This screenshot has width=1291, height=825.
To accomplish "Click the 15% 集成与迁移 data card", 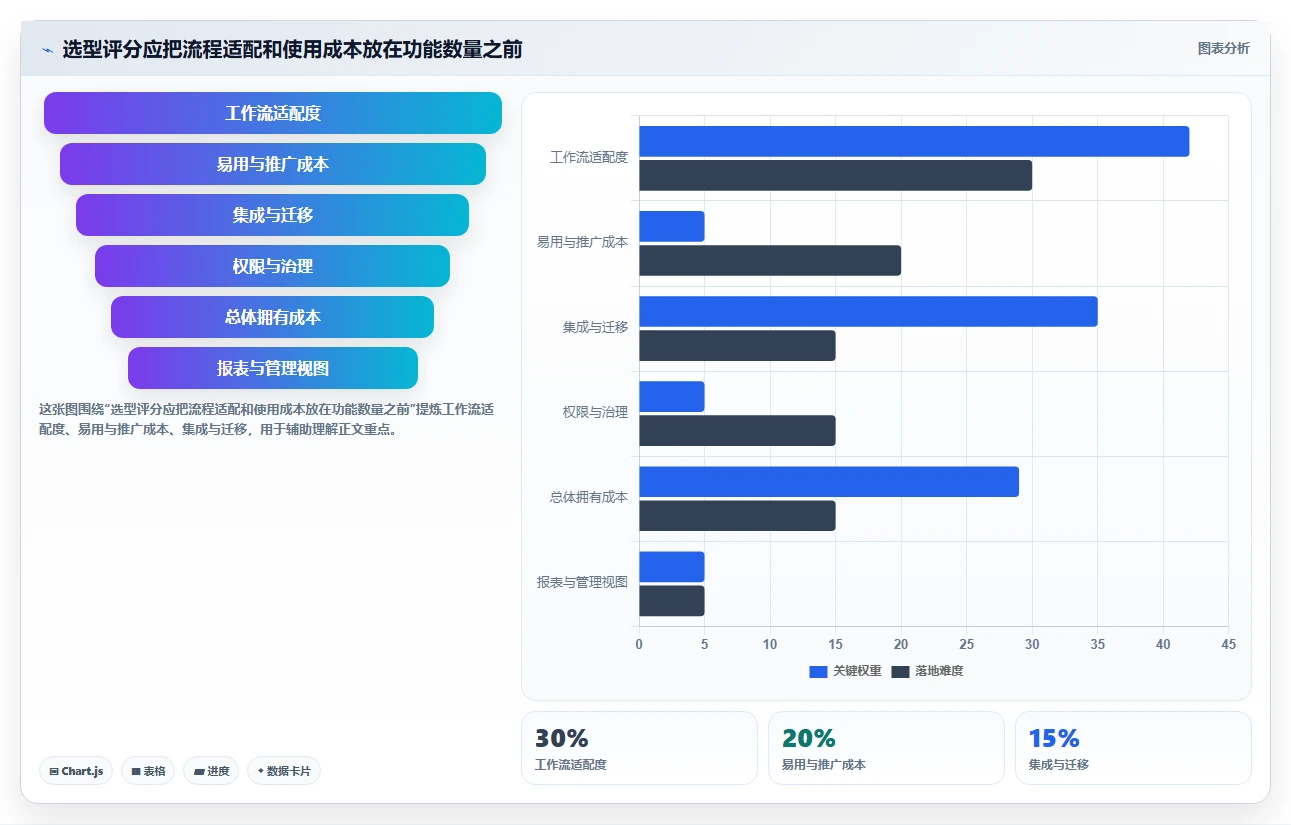I will (x=1133, y=748).
